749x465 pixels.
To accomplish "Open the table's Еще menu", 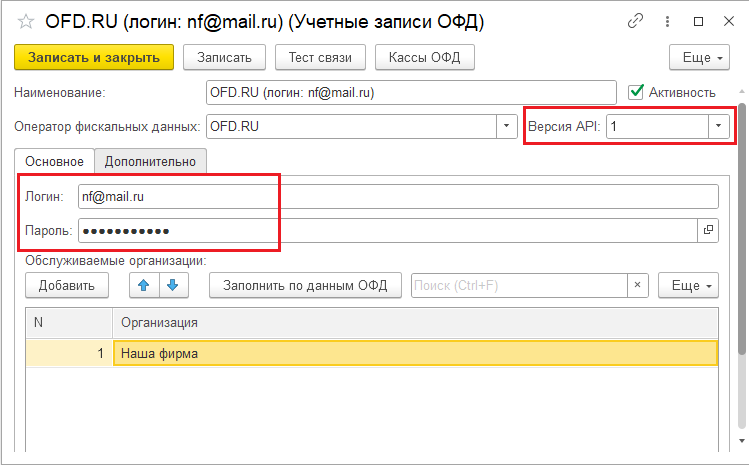I will (687, 285).
